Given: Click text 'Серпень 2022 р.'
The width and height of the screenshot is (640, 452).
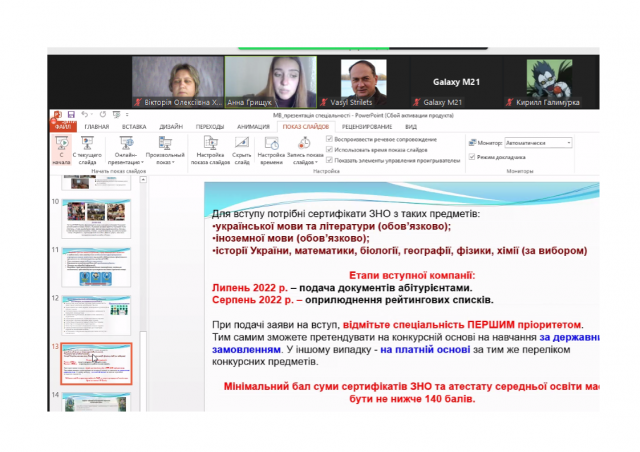Looking at the screenshot, I should tap(253, 300).
